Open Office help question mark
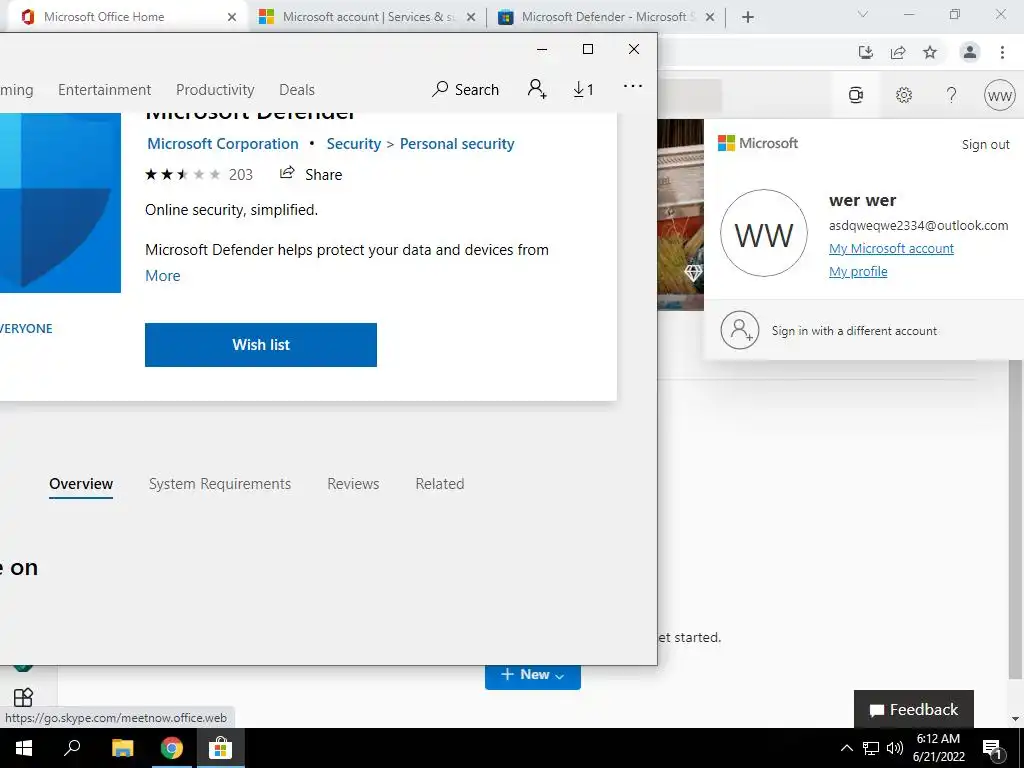 click(x=952, y=95)
